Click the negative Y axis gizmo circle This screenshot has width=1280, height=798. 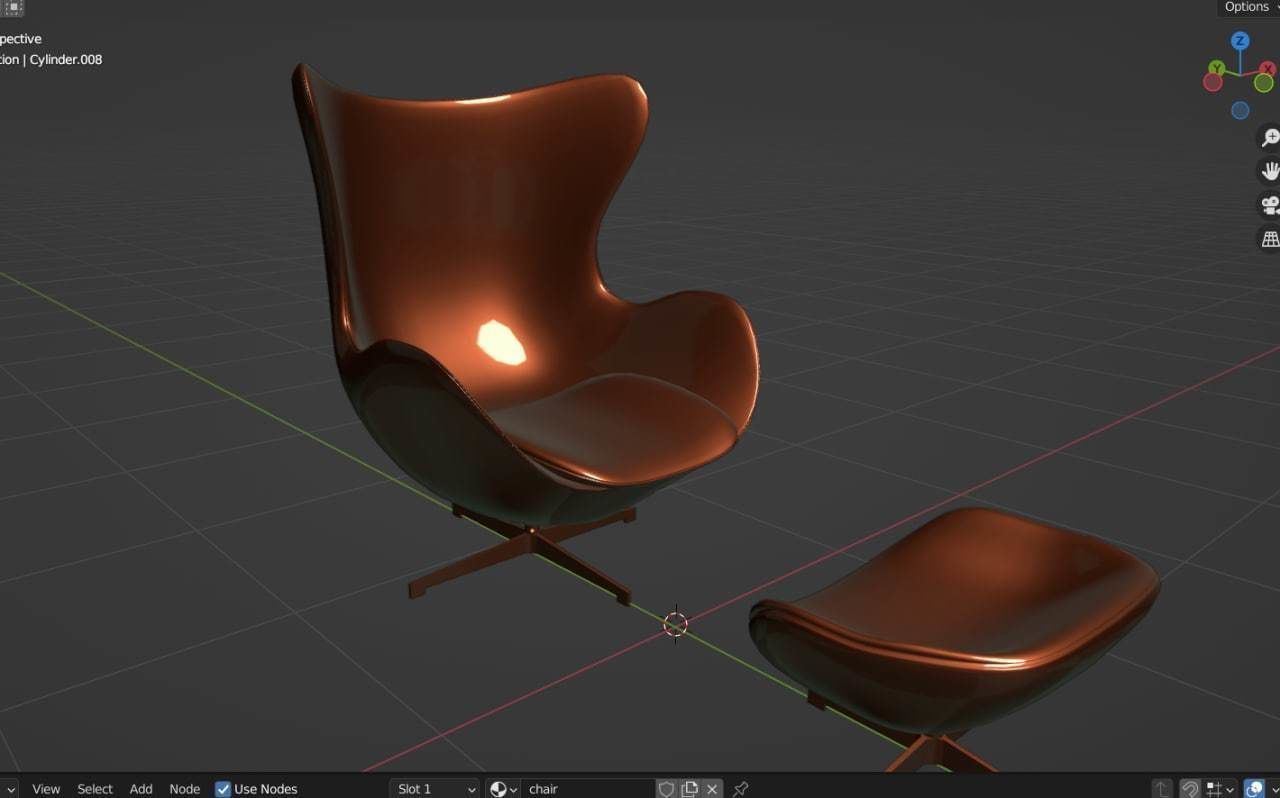pos(1264,83)
